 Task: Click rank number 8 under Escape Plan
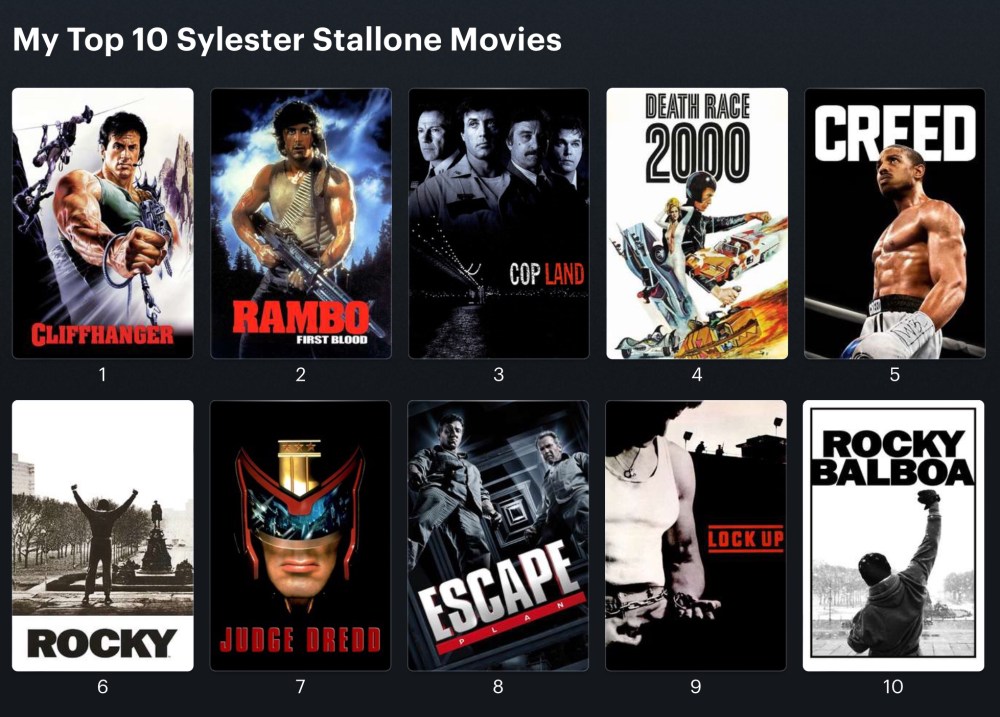tap(498, 686)
